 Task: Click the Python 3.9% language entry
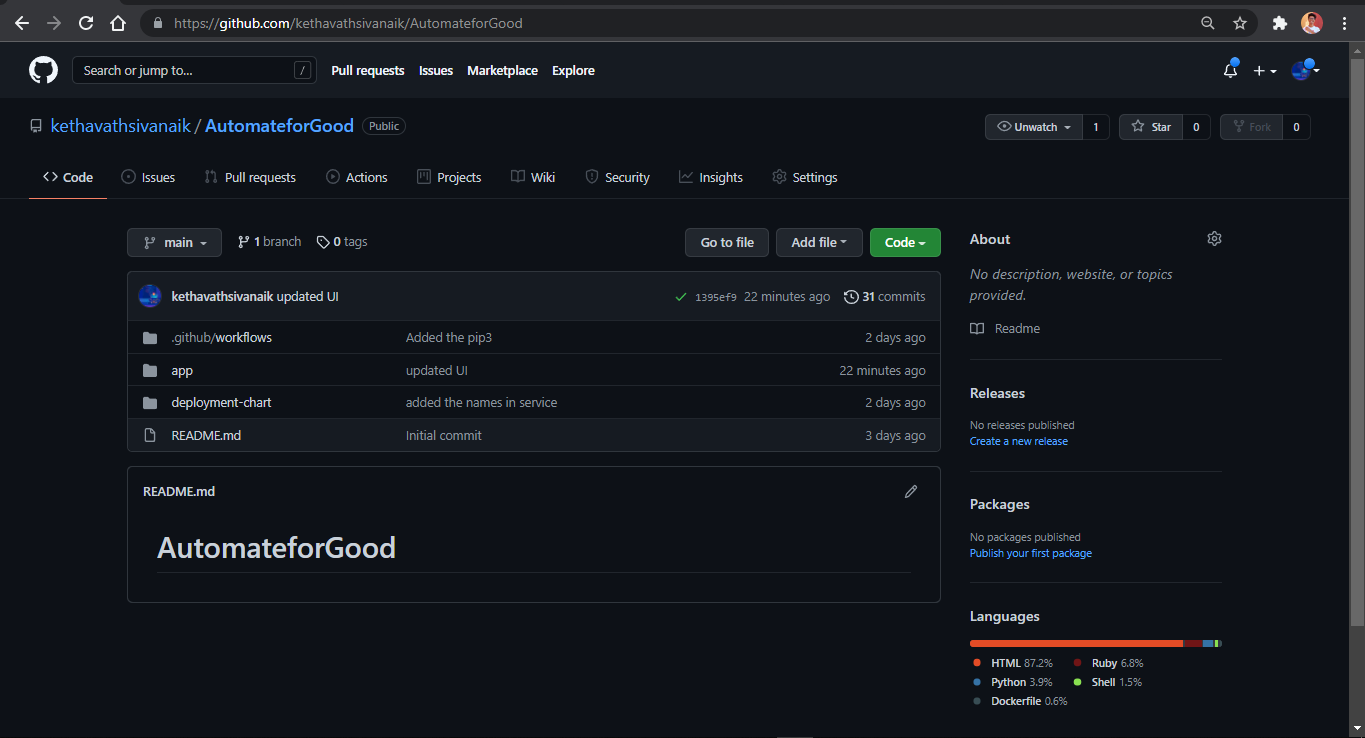coord(1012,682)
